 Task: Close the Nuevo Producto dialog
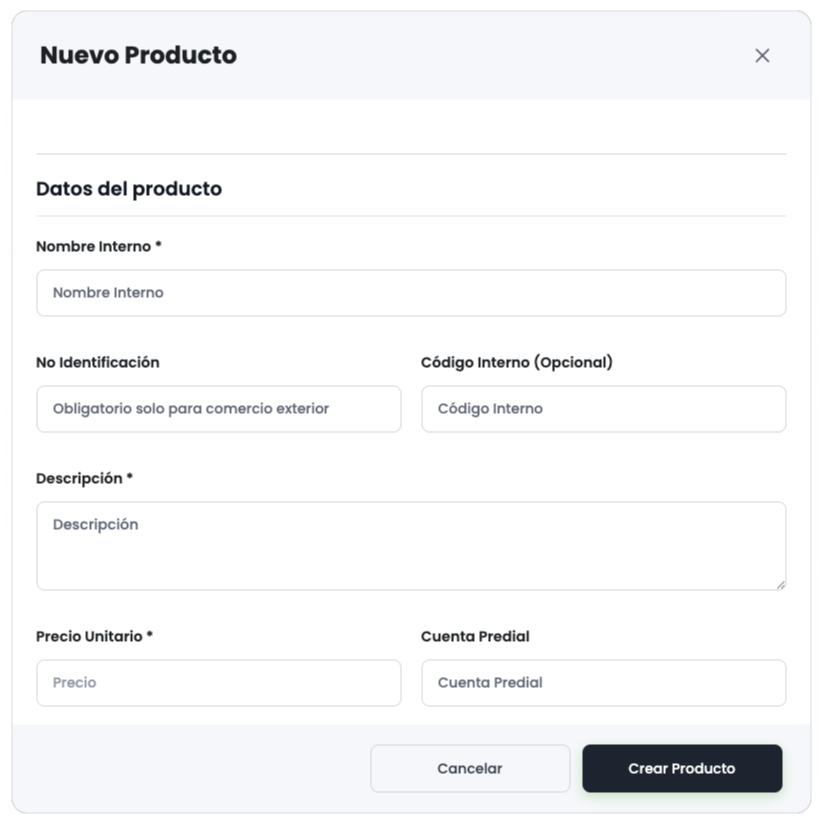point(762,56)
